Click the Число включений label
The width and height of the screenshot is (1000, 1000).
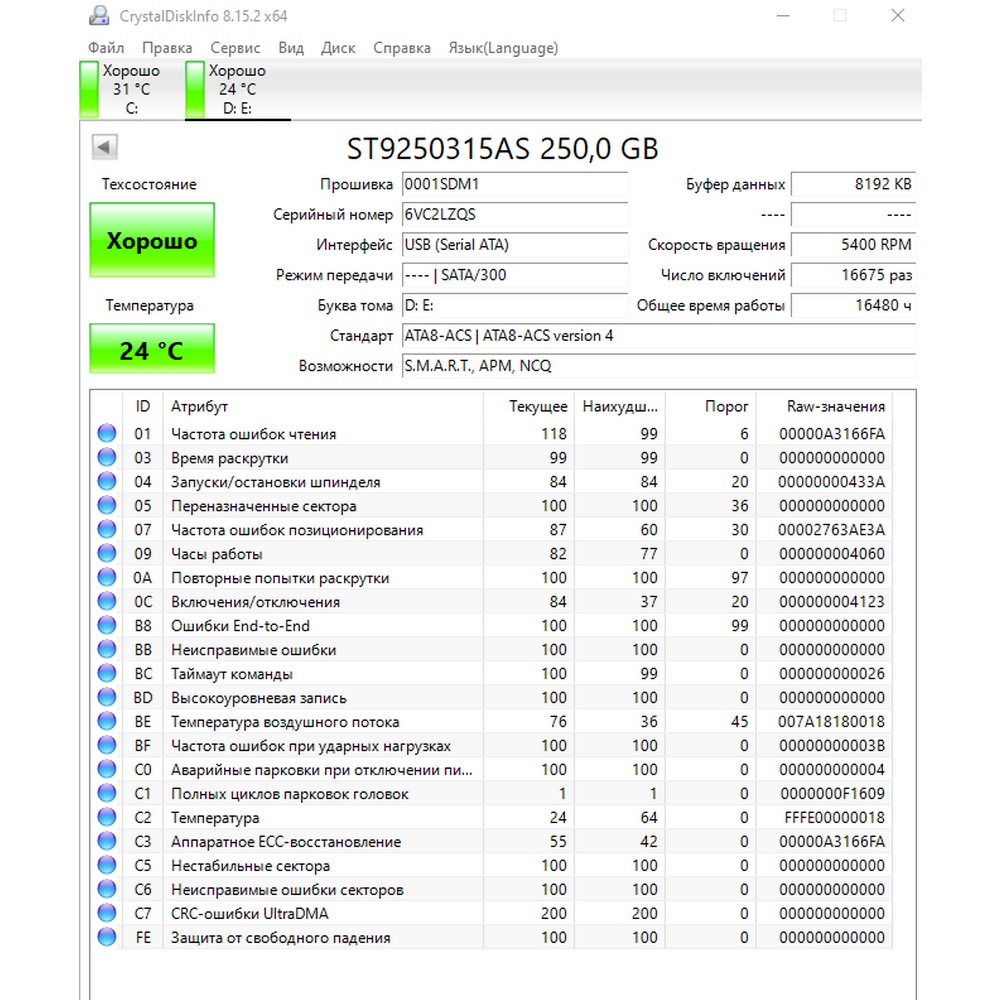pyautogui.click(x=723, y=276)
